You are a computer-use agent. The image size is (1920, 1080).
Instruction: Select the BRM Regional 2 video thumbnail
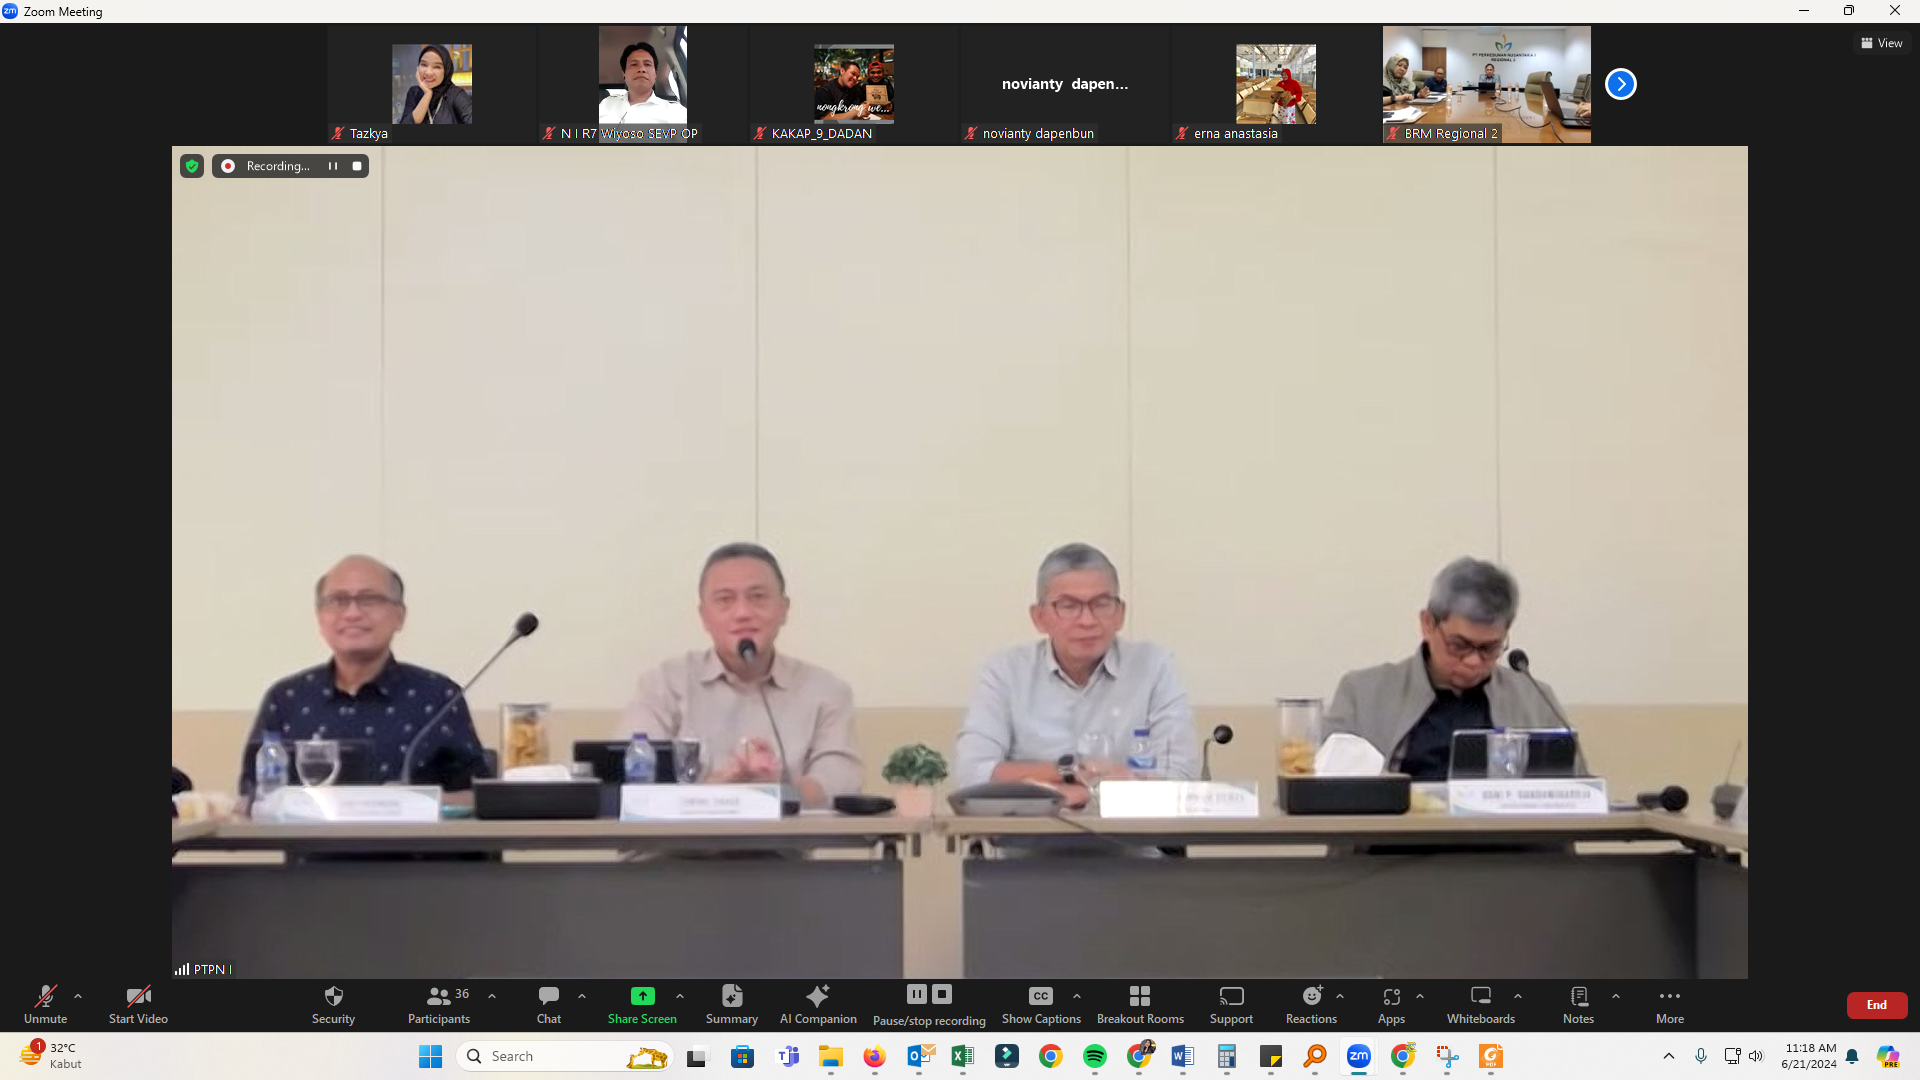point(1486,84)
